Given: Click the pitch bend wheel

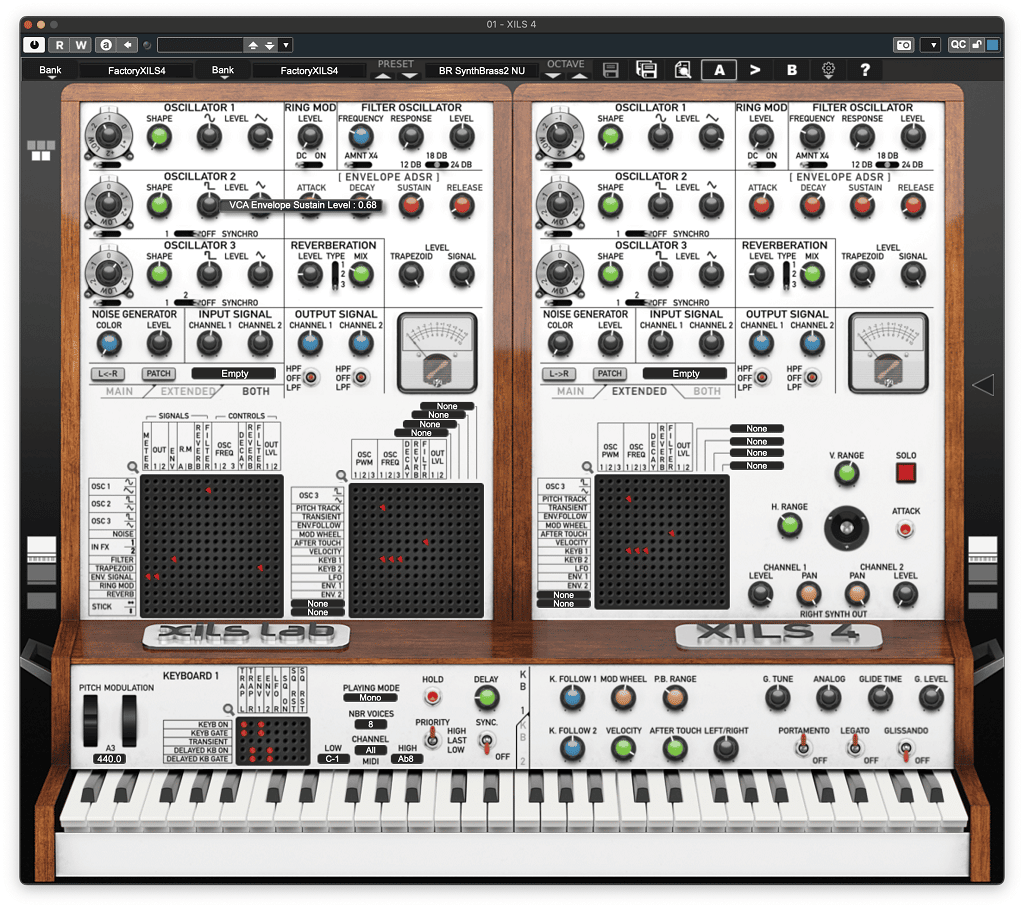Looking at the screenshot, I should coord(90,720).
